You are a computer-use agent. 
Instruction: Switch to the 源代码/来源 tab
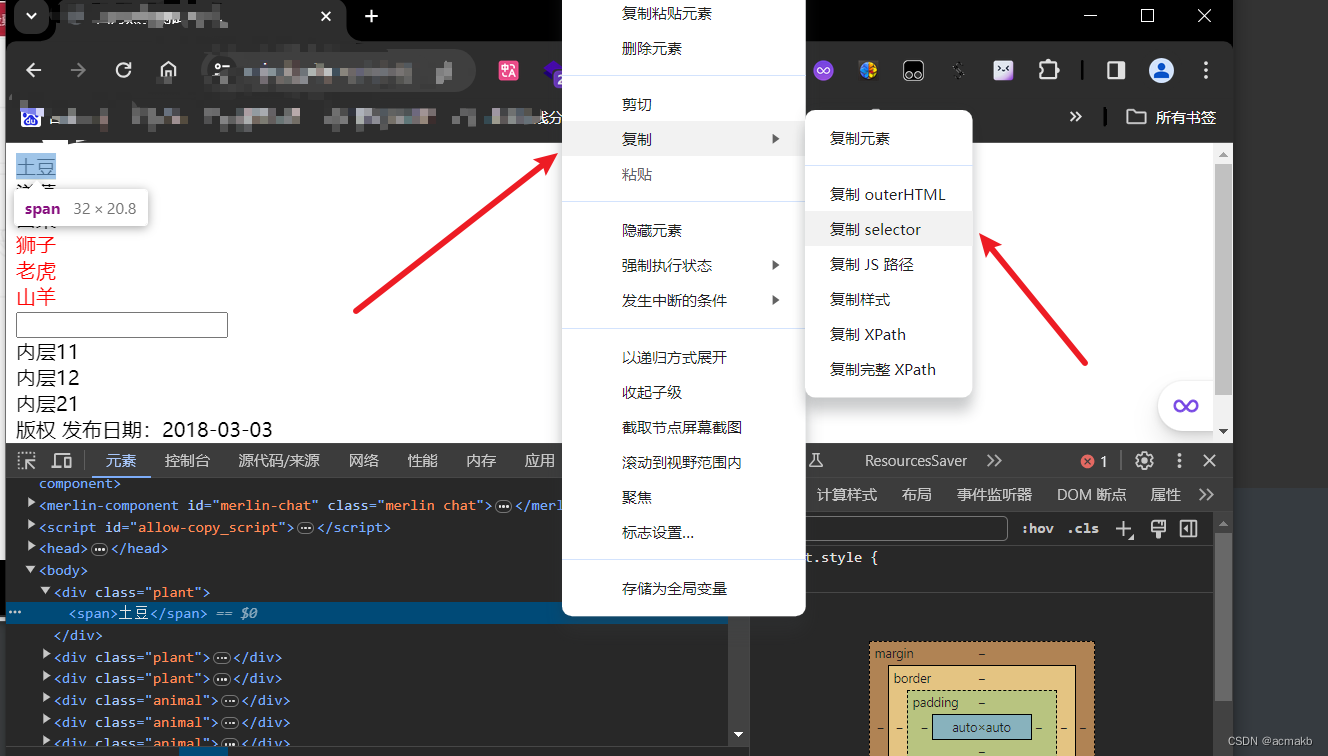coord(279,461)
